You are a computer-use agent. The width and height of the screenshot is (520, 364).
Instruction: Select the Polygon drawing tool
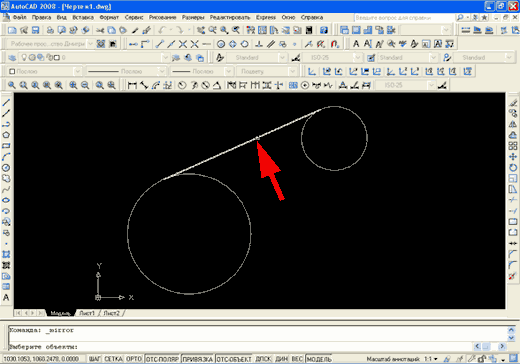pyautogui.click(x=6, y=135)
